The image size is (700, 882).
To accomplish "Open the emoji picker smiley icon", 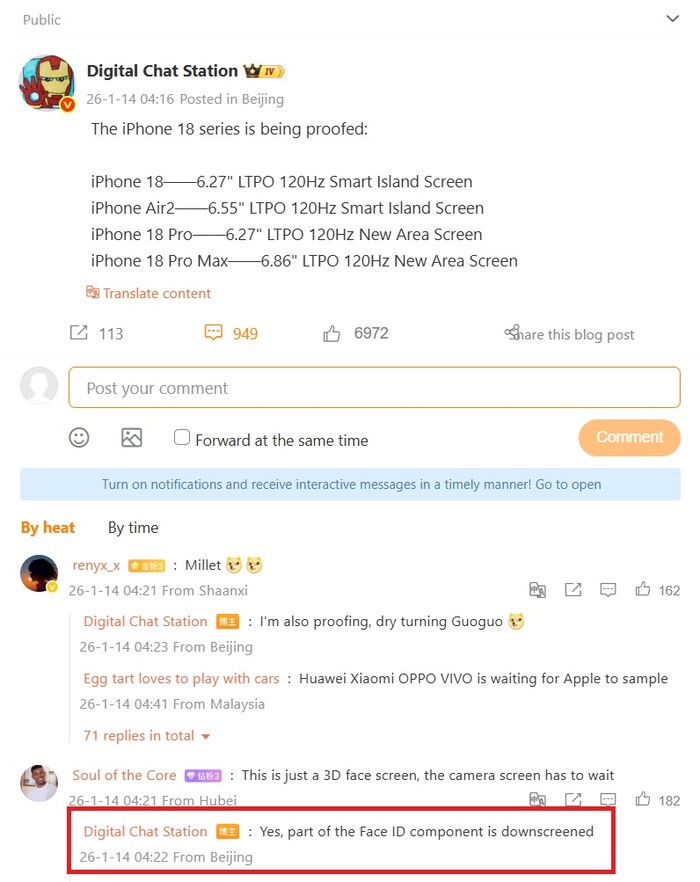I will coord(79,438).
